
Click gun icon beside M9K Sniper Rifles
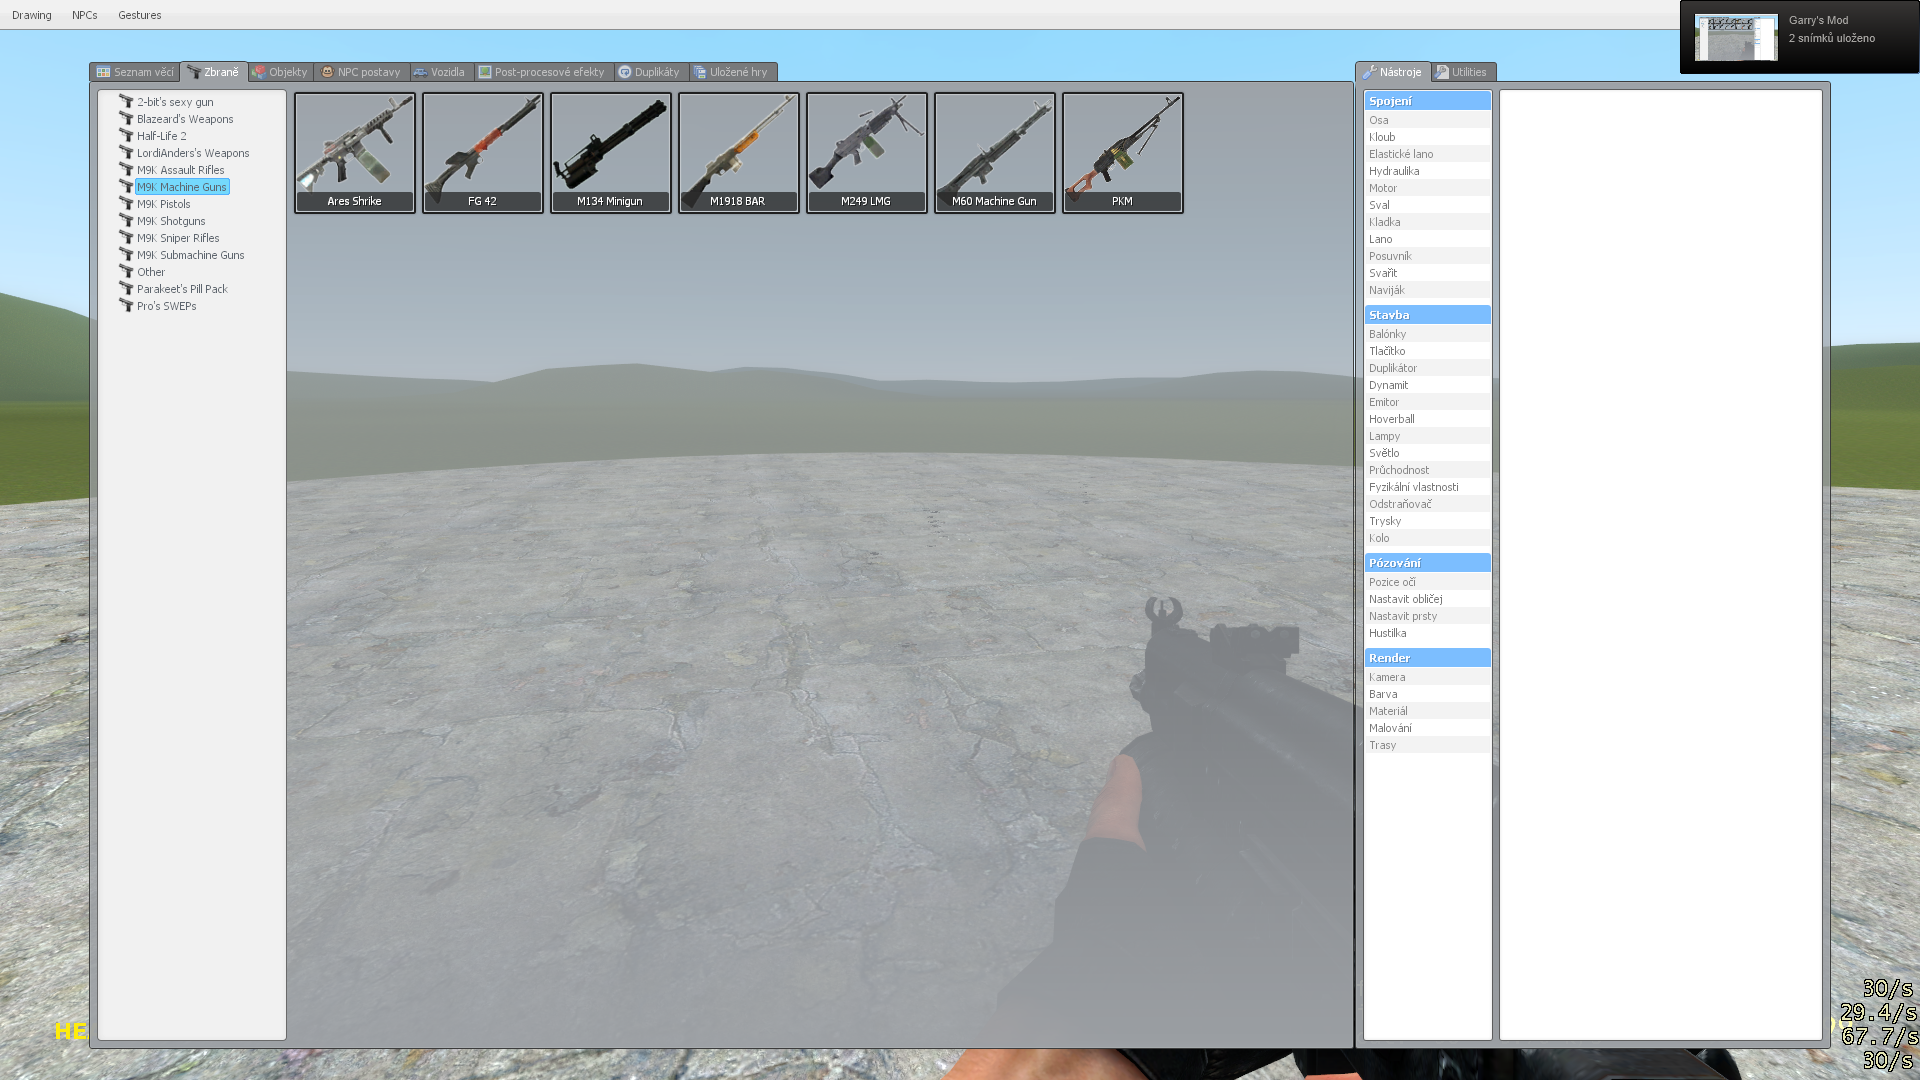point(126,238)
